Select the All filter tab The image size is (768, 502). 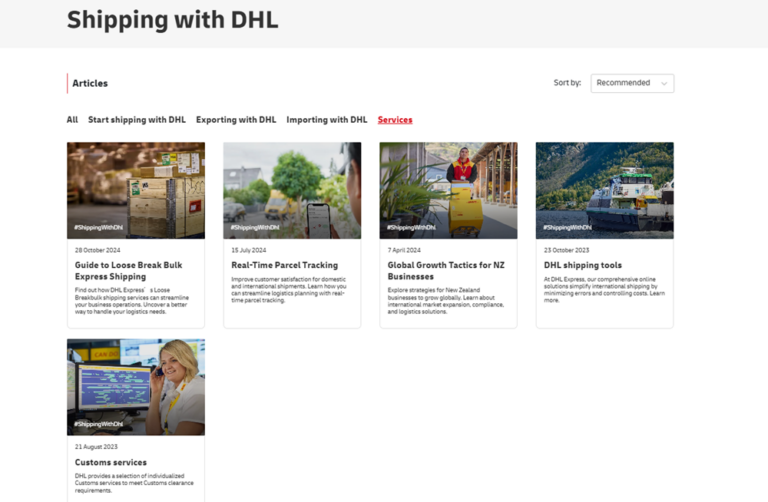tap(72, 120)
